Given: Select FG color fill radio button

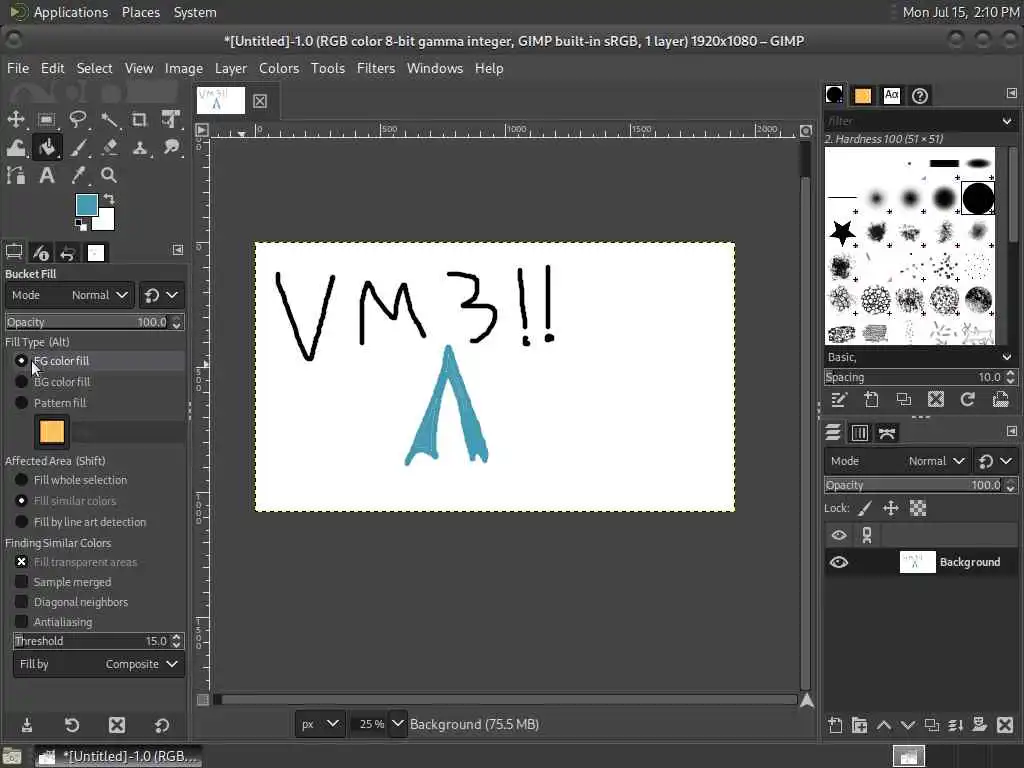Looking at the screenshot, I should [x=22, y=360].
